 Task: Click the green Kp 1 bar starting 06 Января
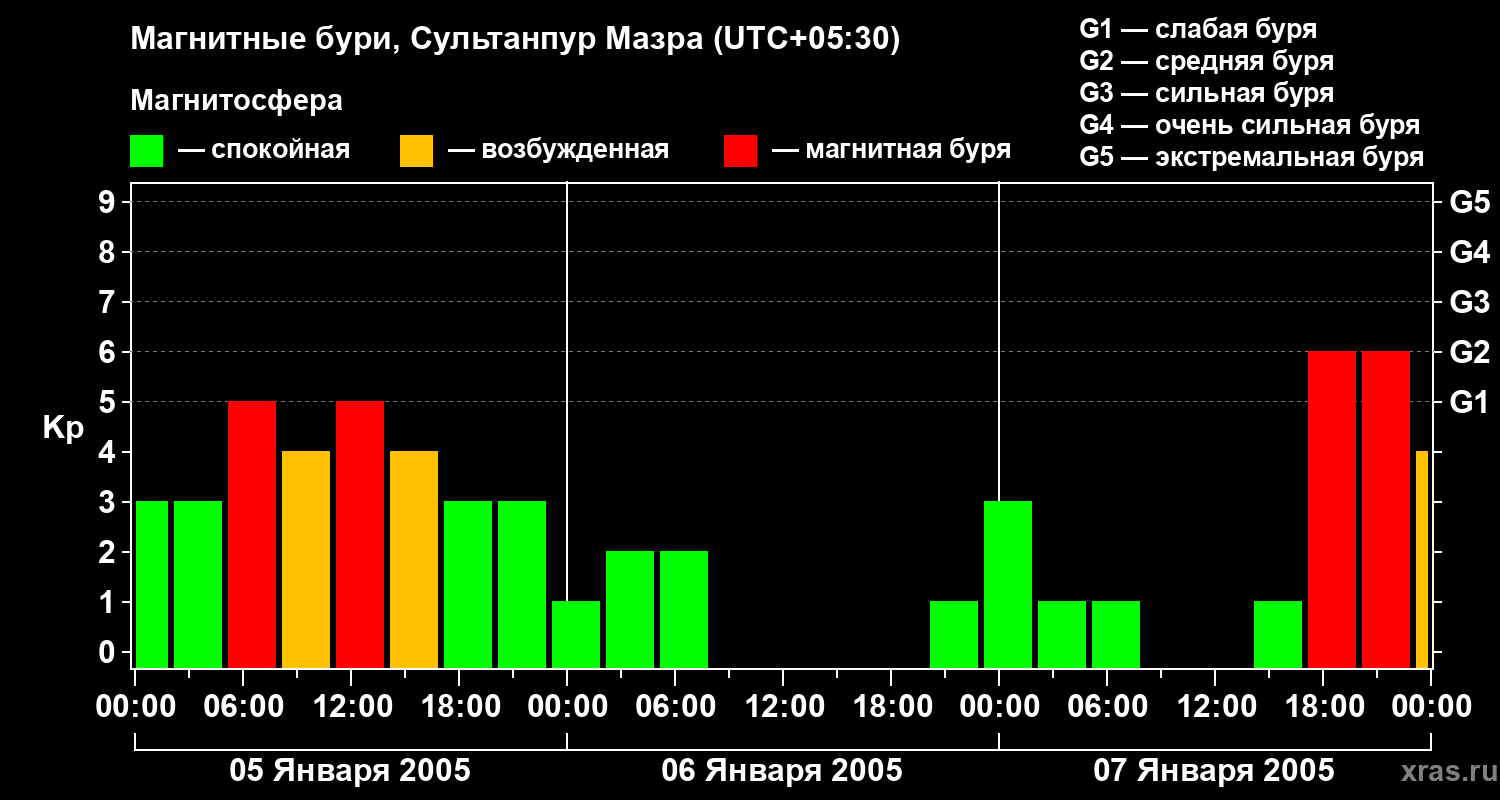(576, 635)
